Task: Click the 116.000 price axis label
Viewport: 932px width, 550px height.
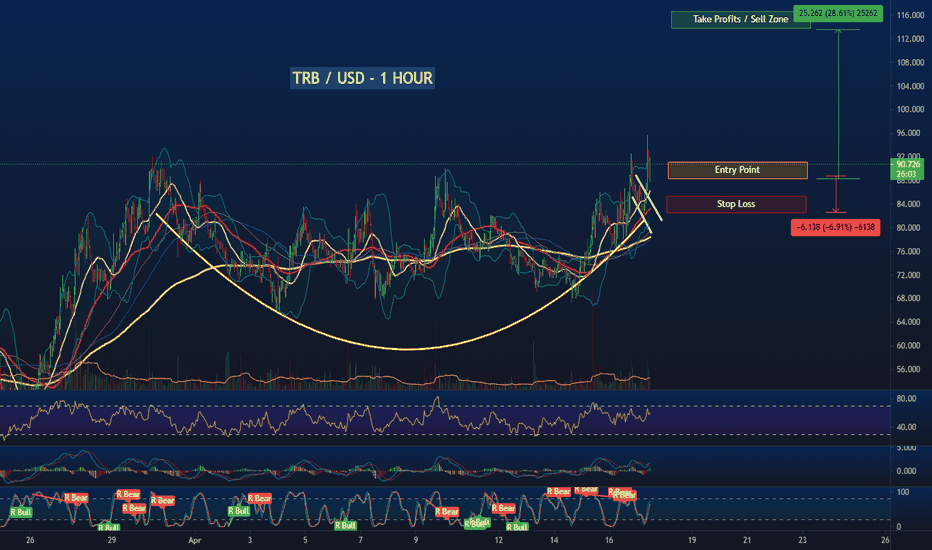Action: [x=910, y=15]
